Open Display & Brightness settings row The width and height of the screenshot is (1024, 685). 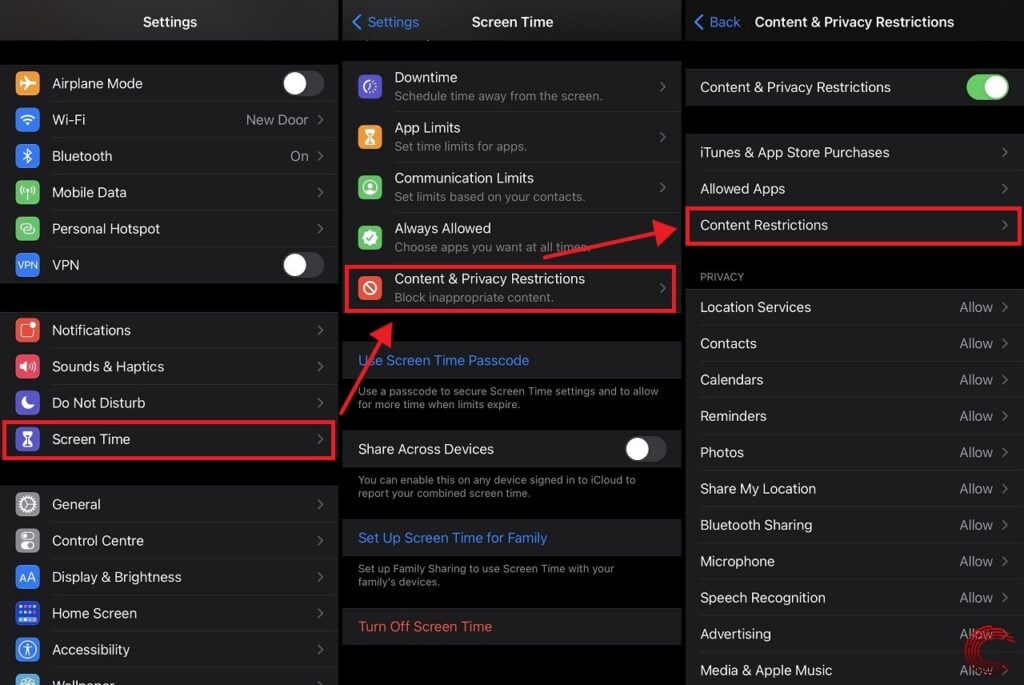click(x=169, y=577)
